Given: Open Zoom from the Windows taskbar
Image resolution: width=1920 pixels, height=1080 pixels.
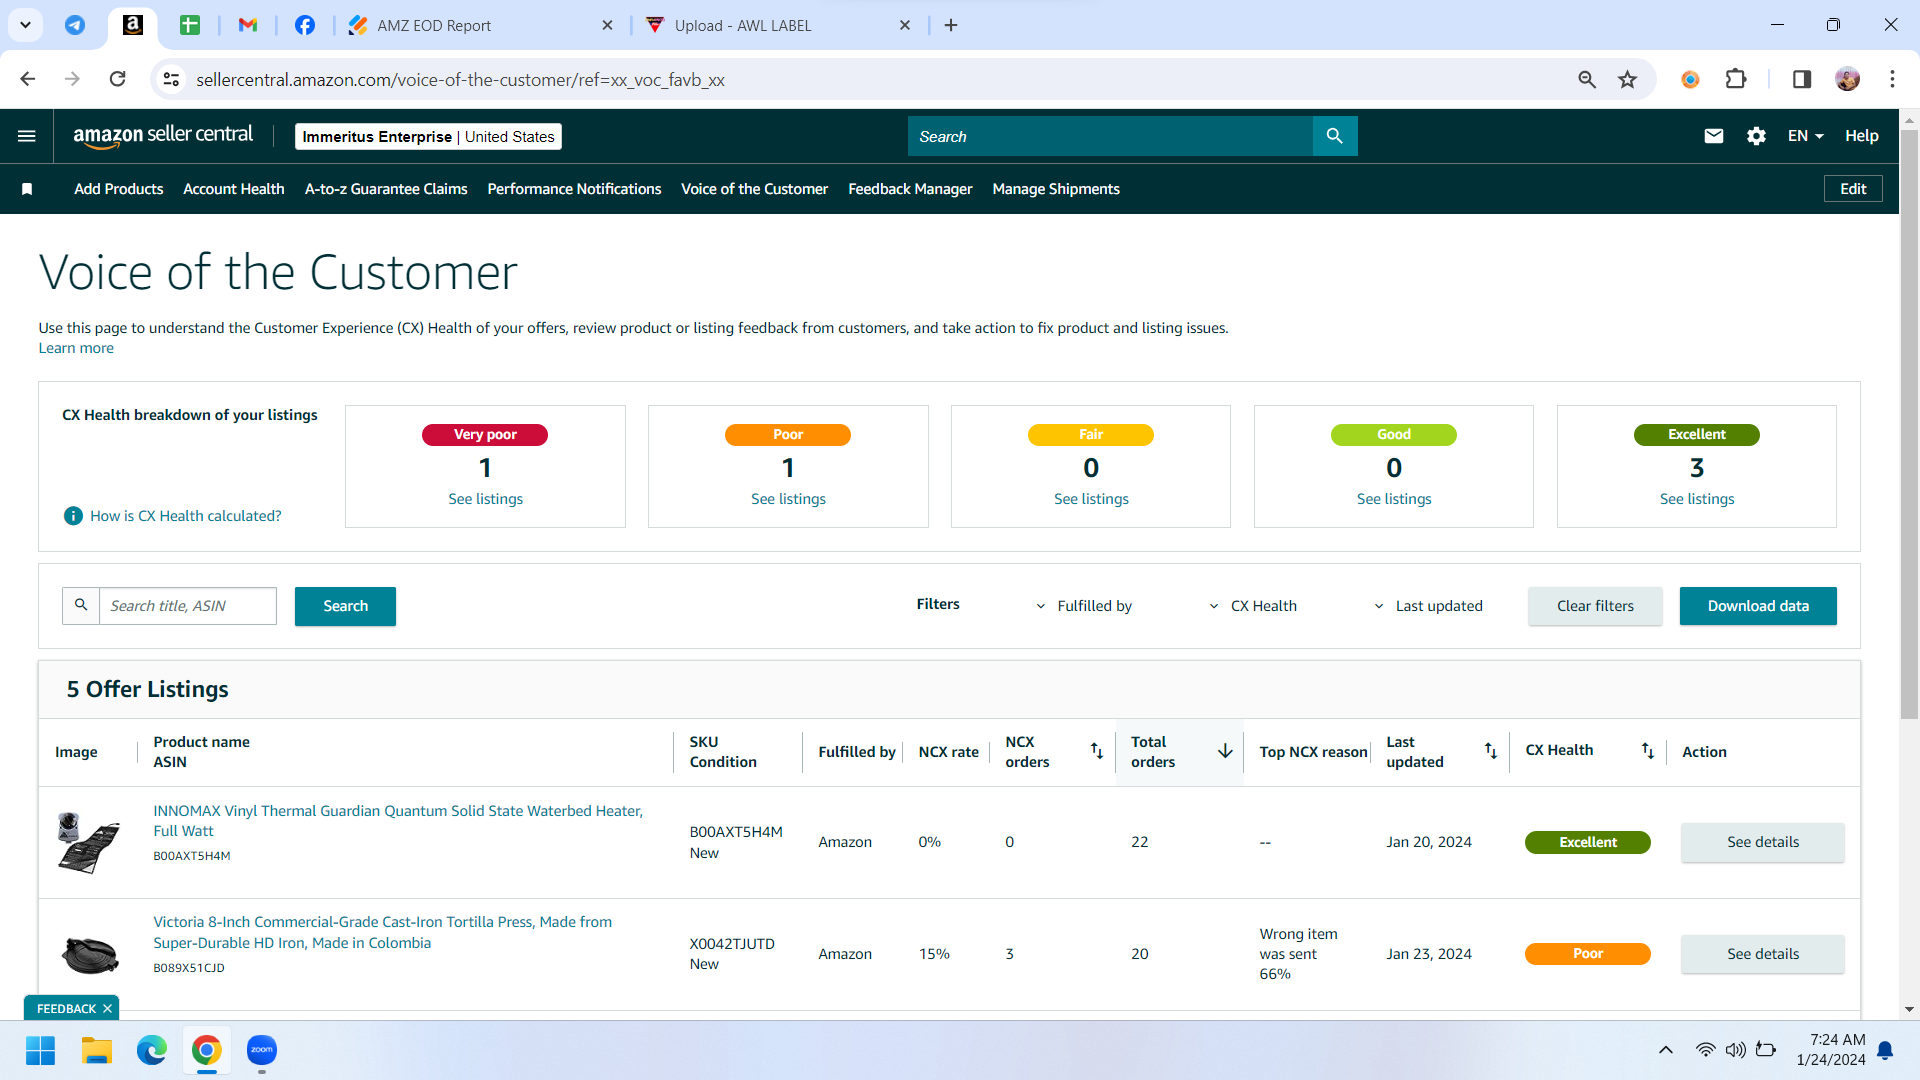Looking at the screenshot, I should (262, 1050).
